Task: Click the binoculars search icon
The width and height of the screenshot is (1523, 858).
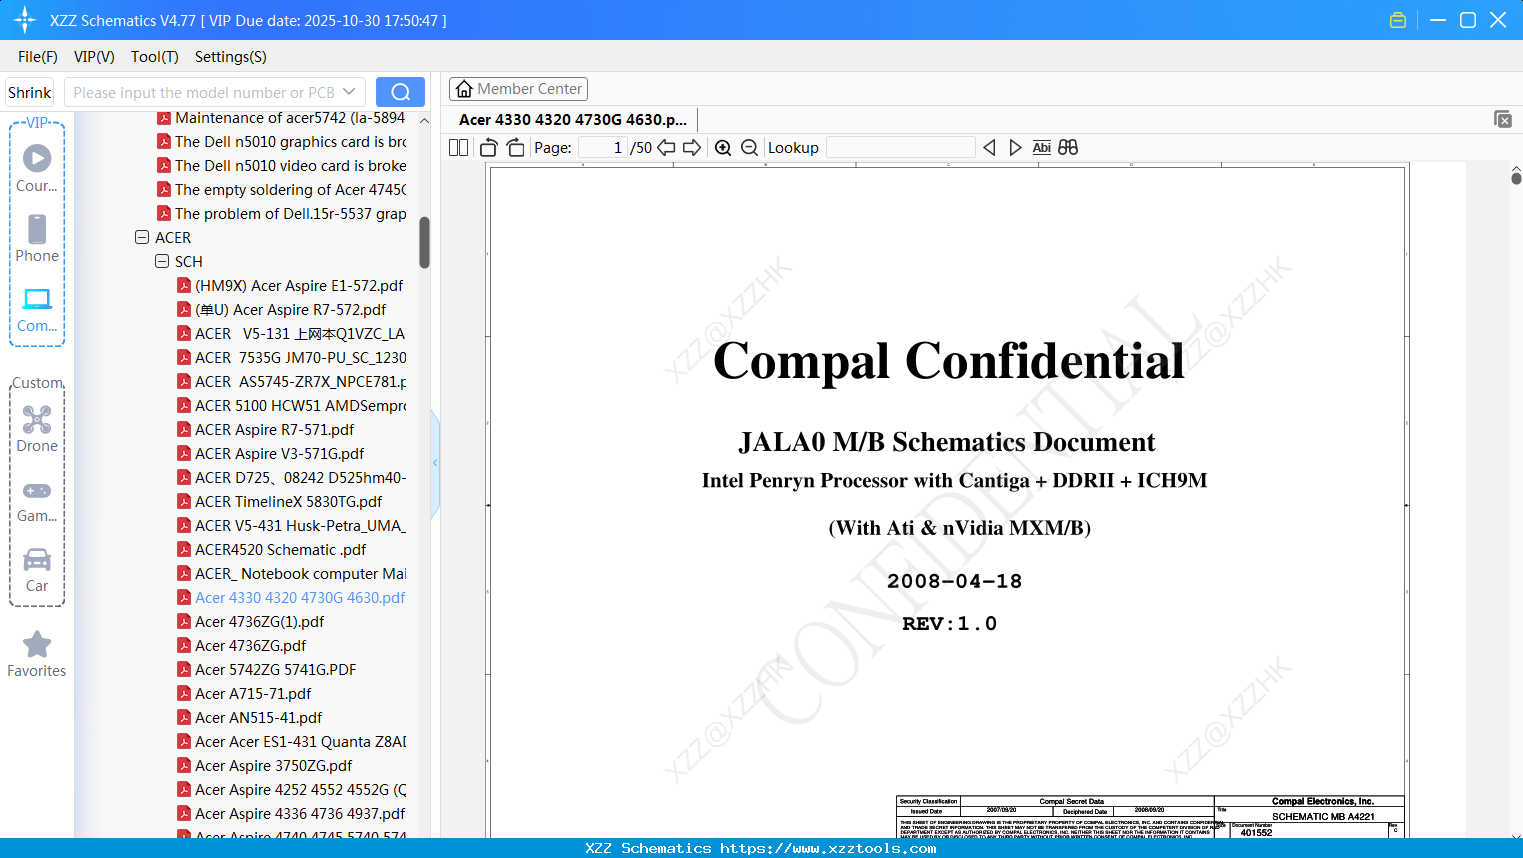Action: click(x=1068, y=148)
